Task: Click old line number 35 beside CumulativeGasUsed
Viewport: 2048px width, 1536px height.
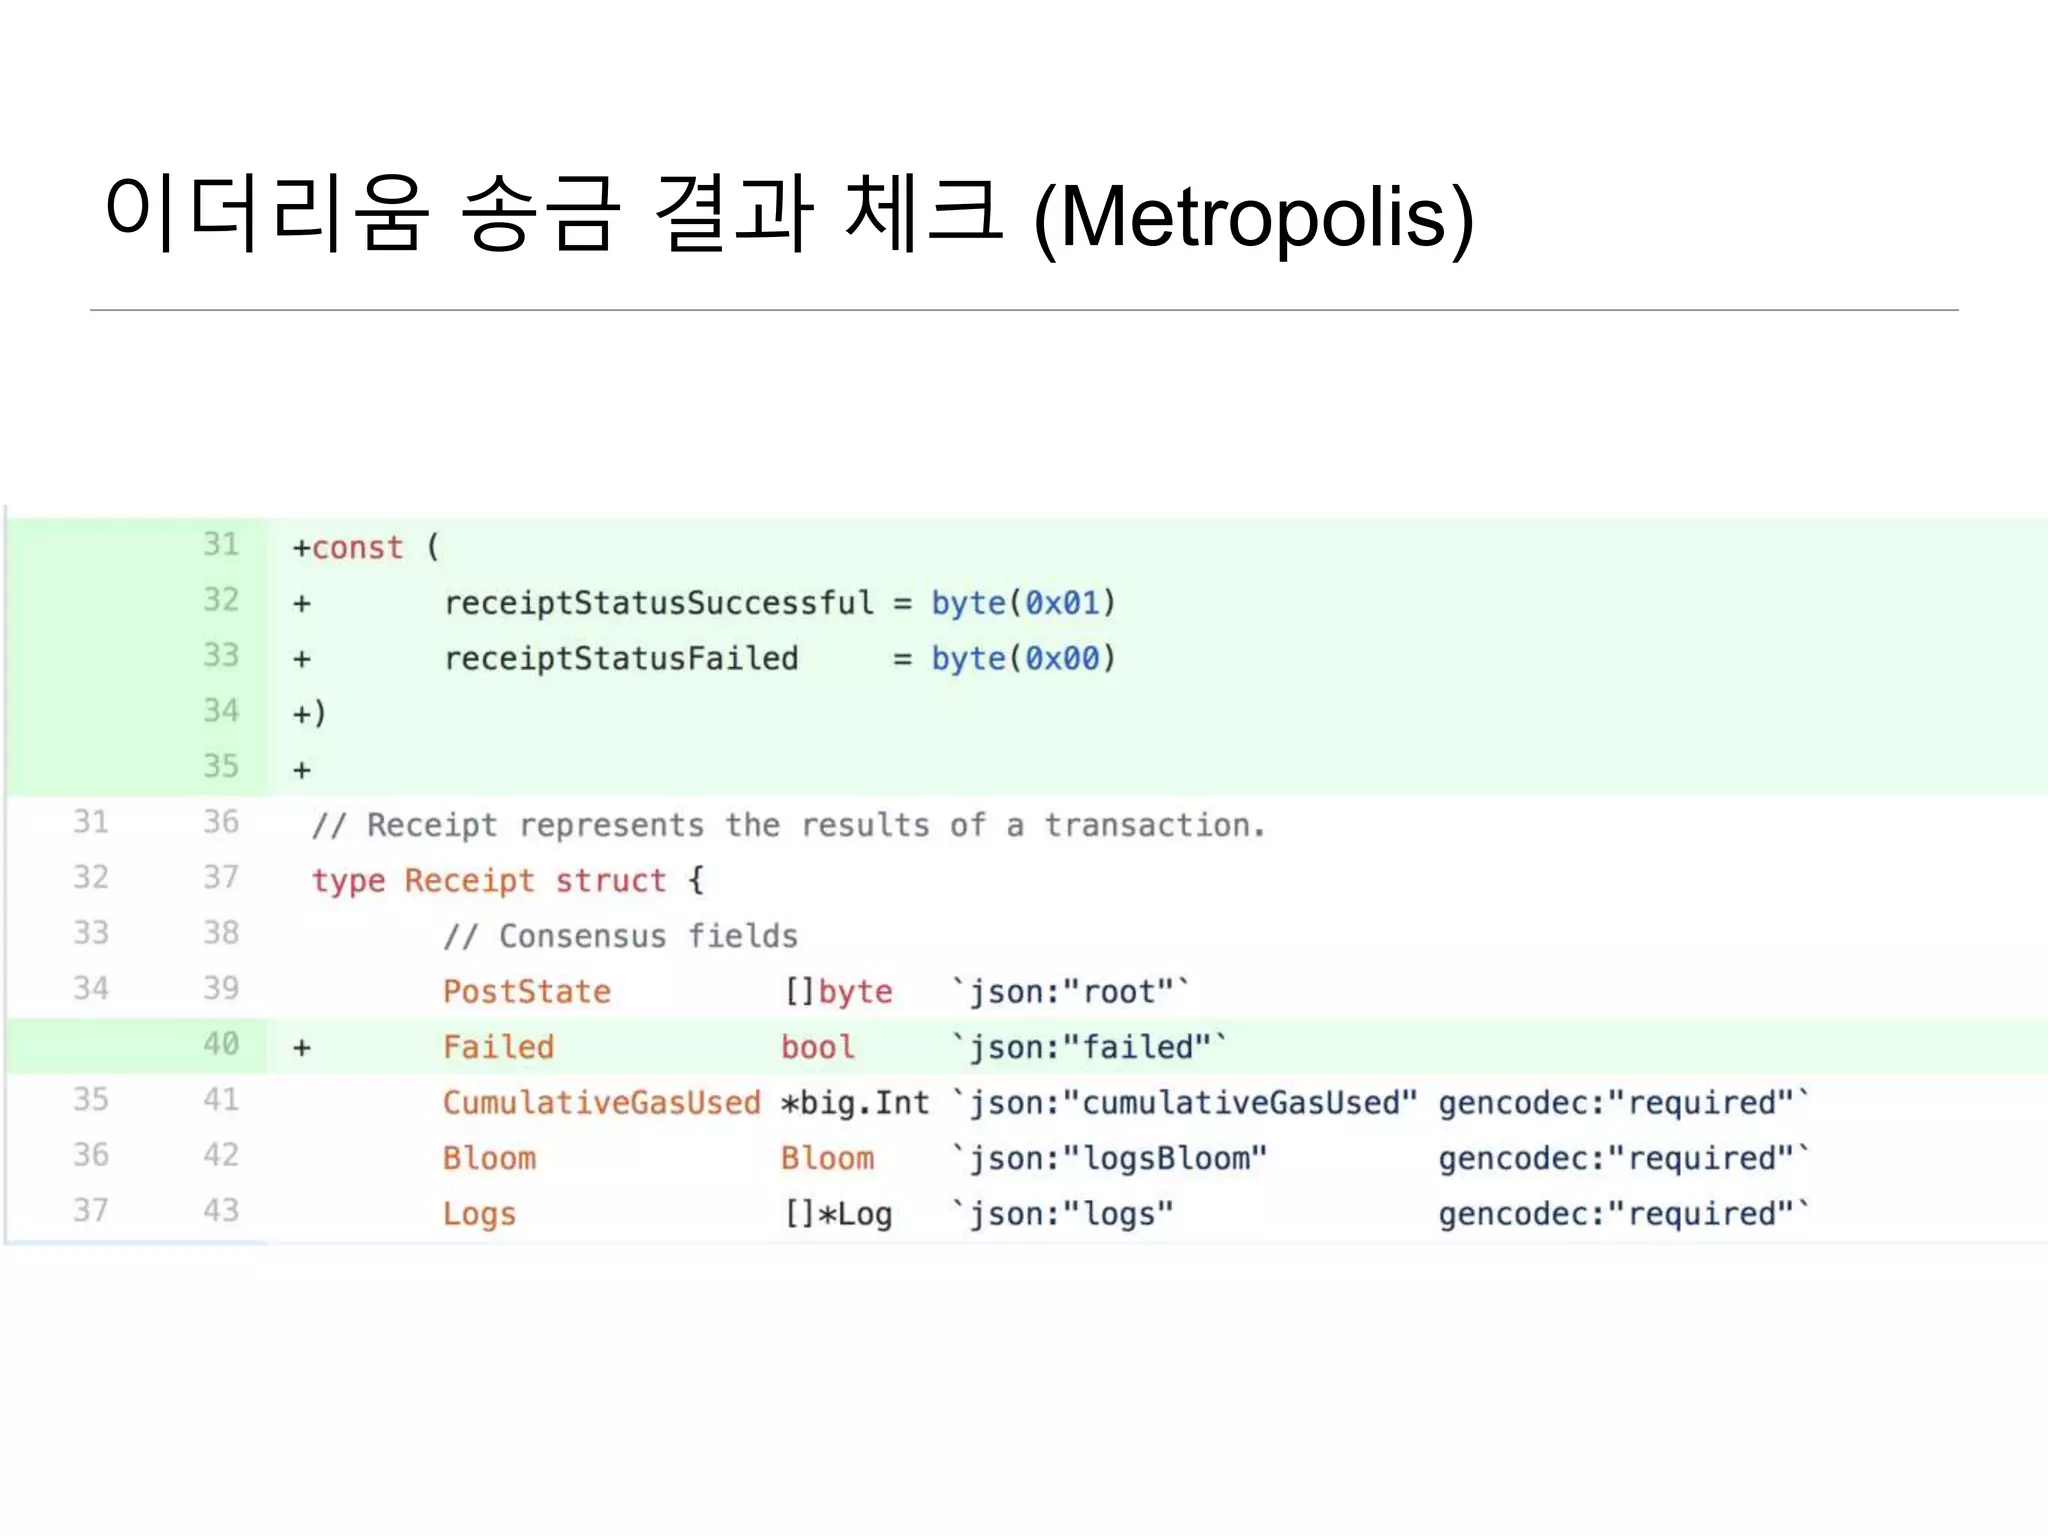Action: click(91, 1100)
